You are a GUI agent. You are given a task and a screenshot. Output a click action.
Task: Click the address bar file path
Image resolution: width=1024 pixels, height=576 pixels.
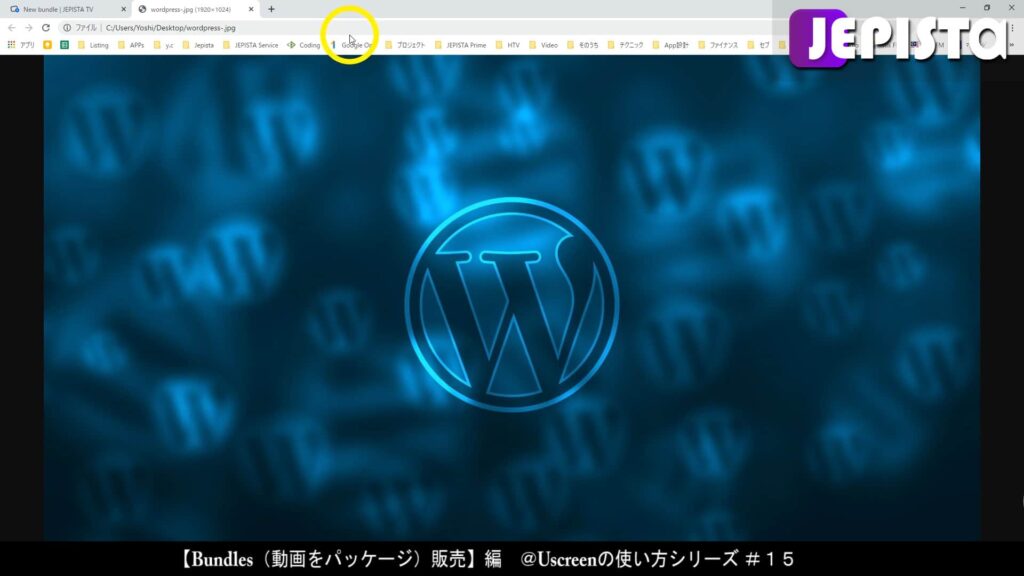(170, 28)
